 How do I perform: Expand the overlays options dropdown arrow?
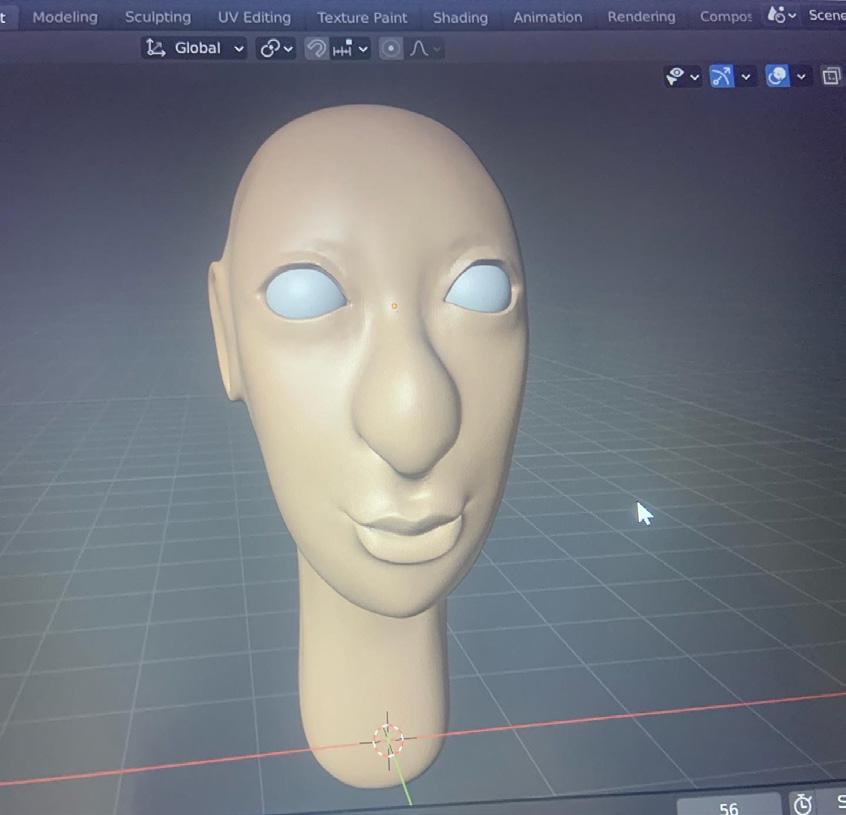point(801,77)
